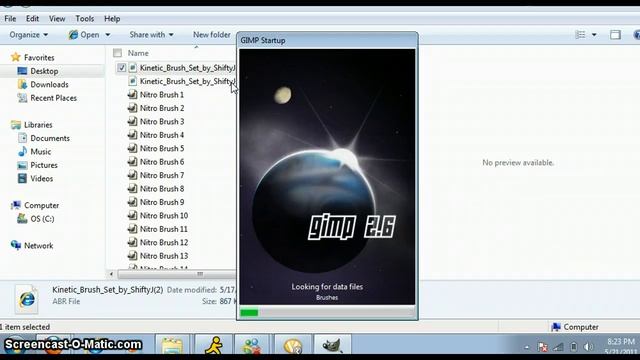Click the GIMP startup progress bar
640x360 pixels.
click(x=327, y=313)
